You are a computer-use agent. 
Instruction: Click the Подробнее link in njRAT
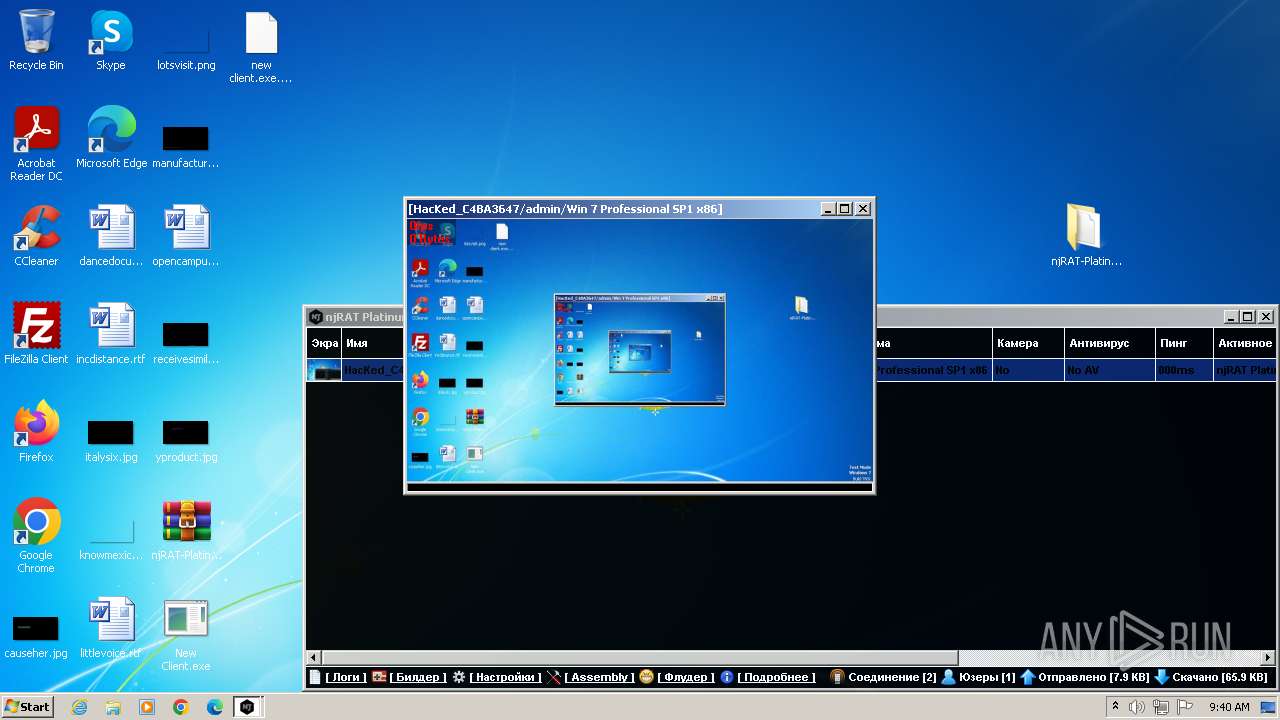(x=776, y=677)
